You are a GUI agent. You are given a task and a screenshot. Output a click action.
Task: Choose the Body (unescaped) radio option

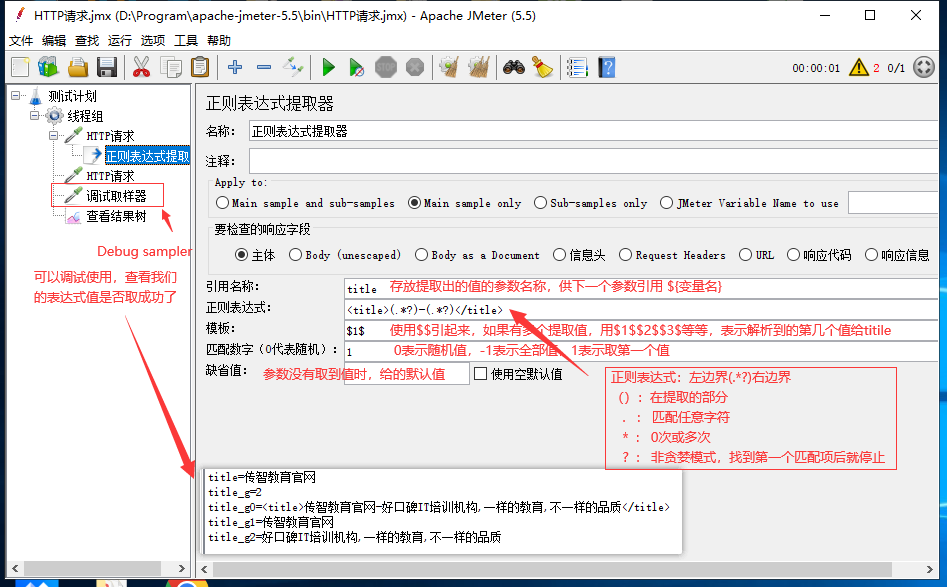coord(295,255)
